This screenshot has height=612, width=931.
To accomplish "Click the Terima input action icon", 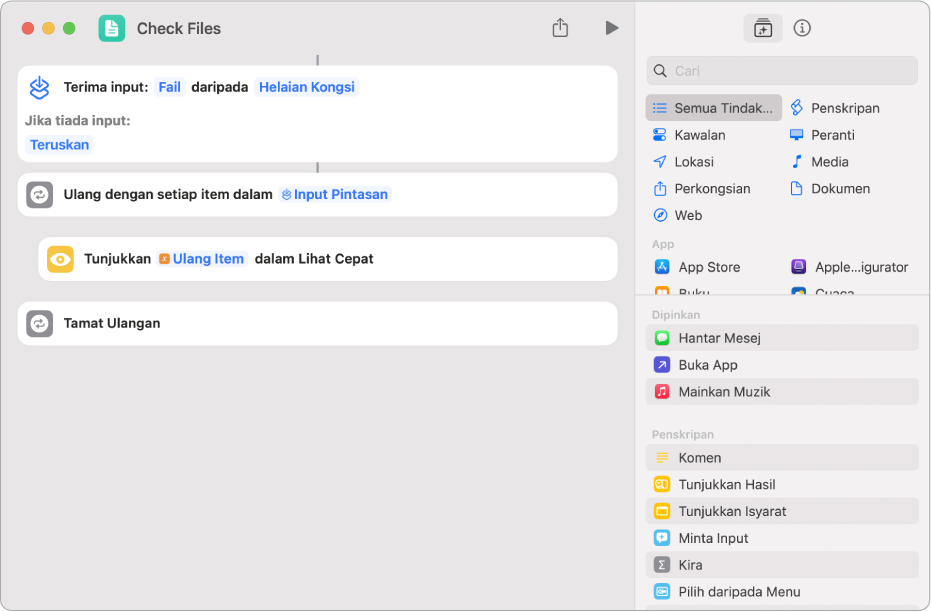I will [39, 87].
